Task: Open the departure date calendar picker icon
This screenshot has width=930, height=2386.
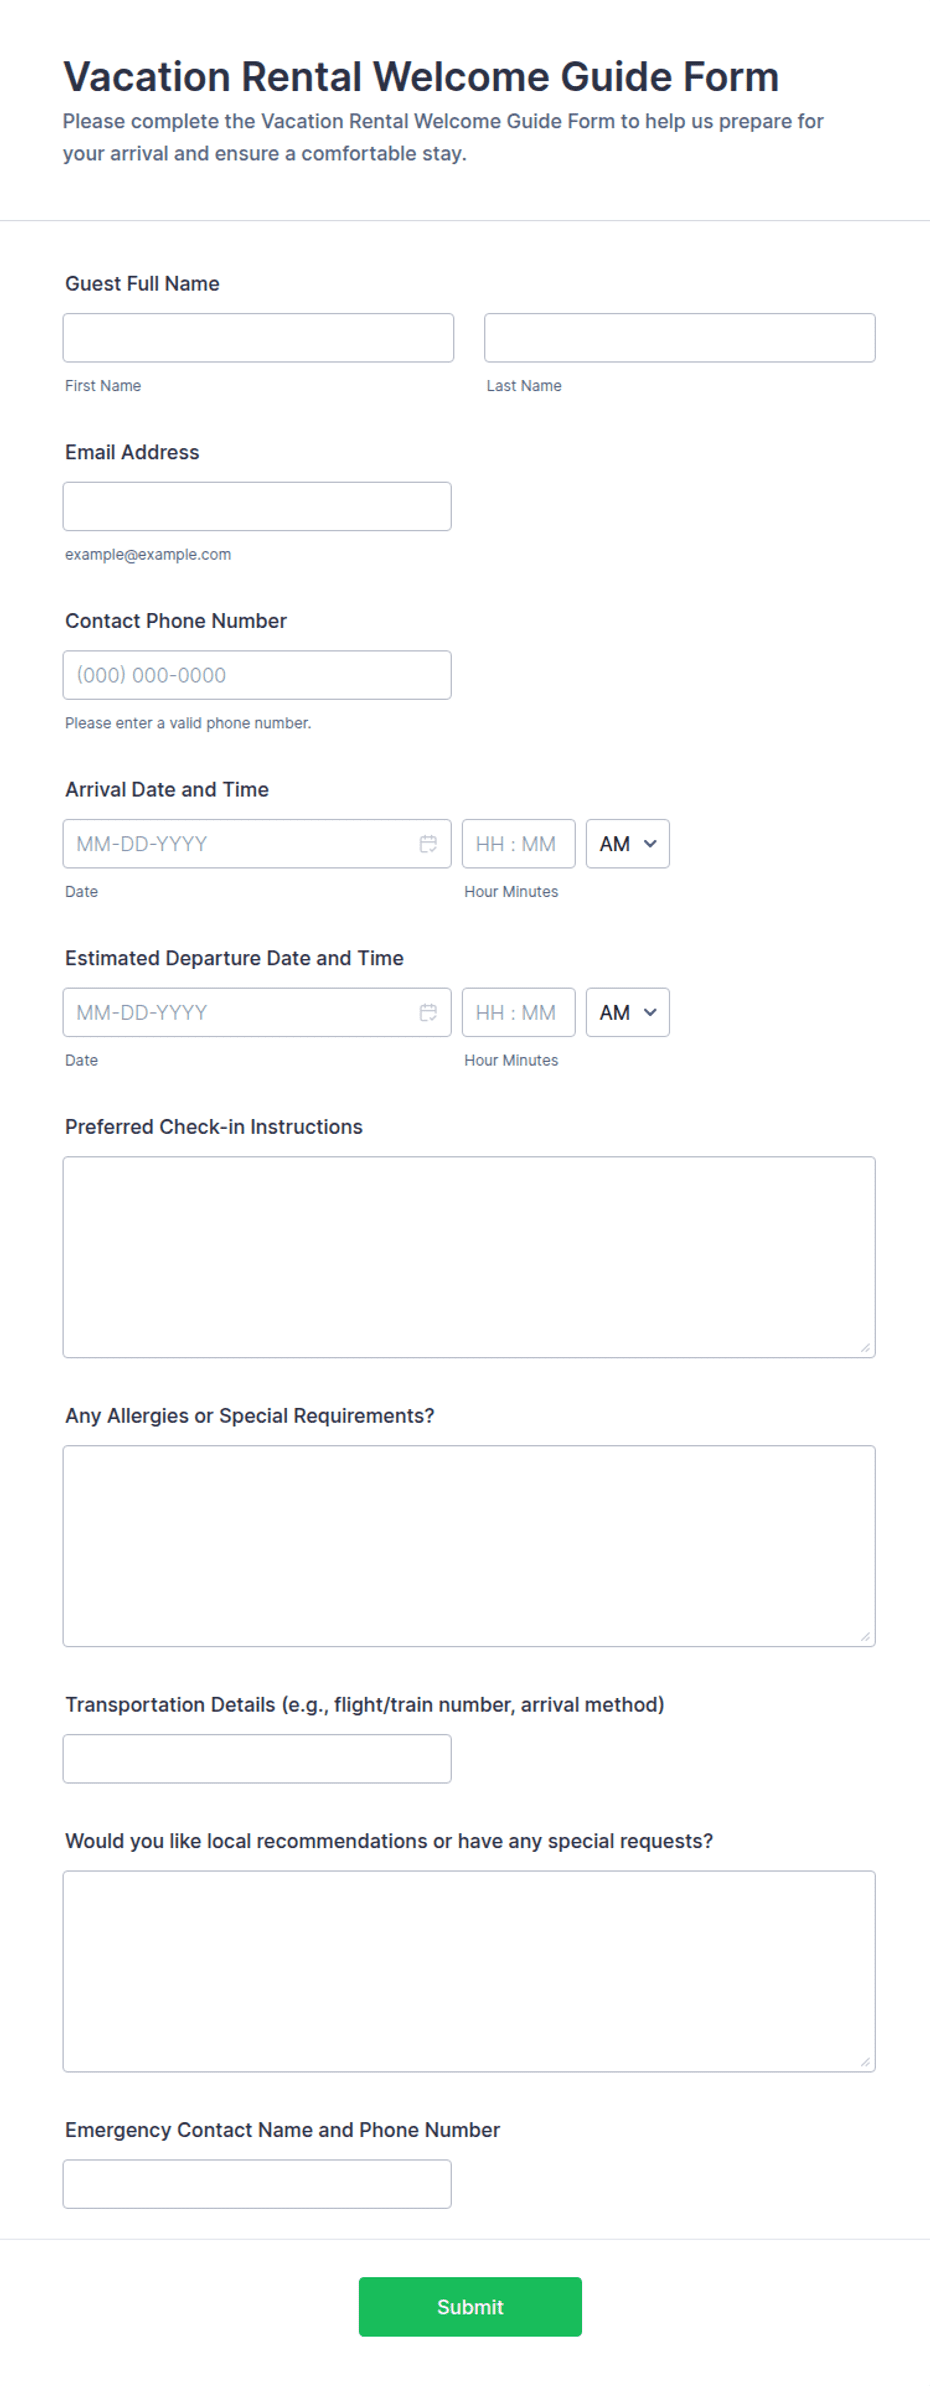Action: coord(428,1013)
